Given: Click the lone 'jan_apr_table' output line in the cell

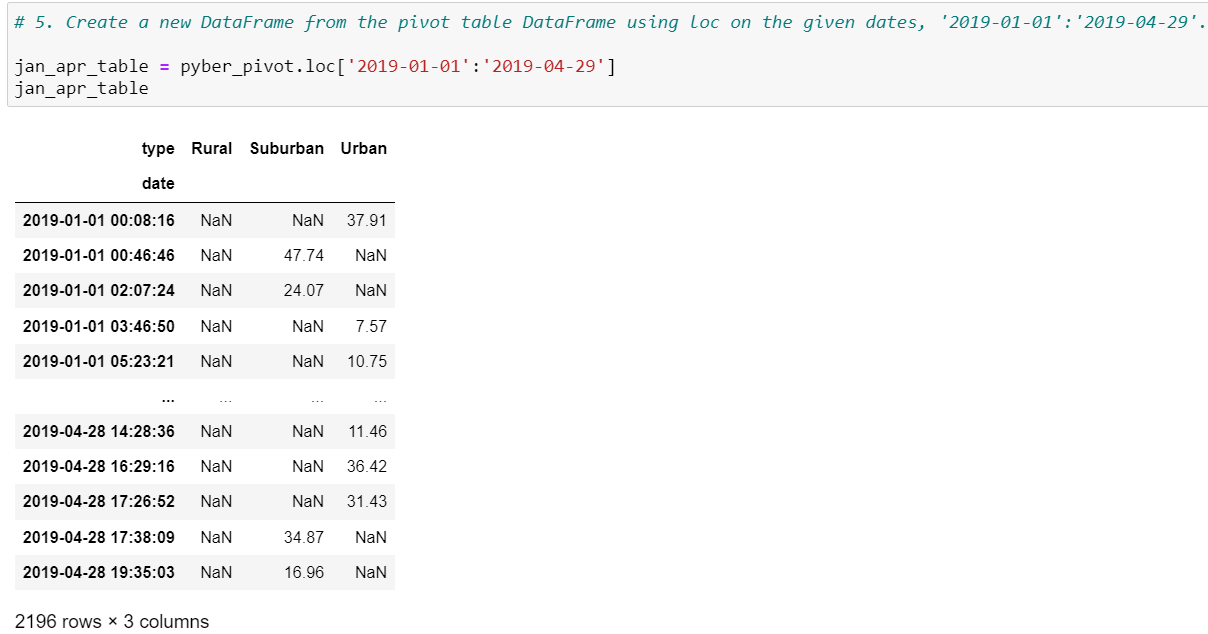Looking at the screenshot, I should (81, 88).
